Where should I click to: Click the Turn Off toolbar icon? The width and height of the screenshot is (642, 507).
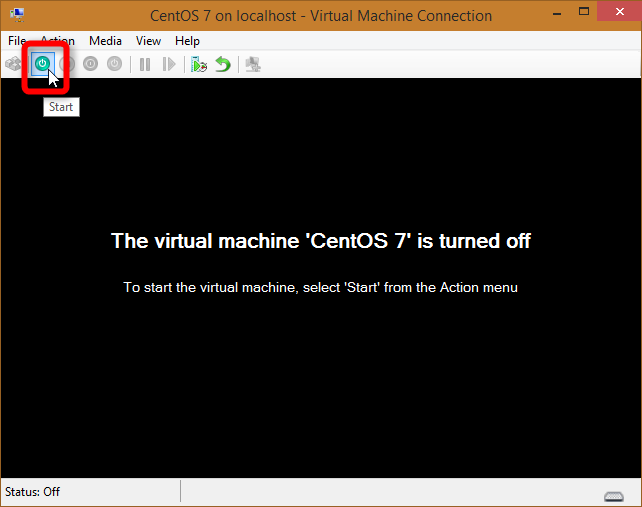(x=67, y=64)
